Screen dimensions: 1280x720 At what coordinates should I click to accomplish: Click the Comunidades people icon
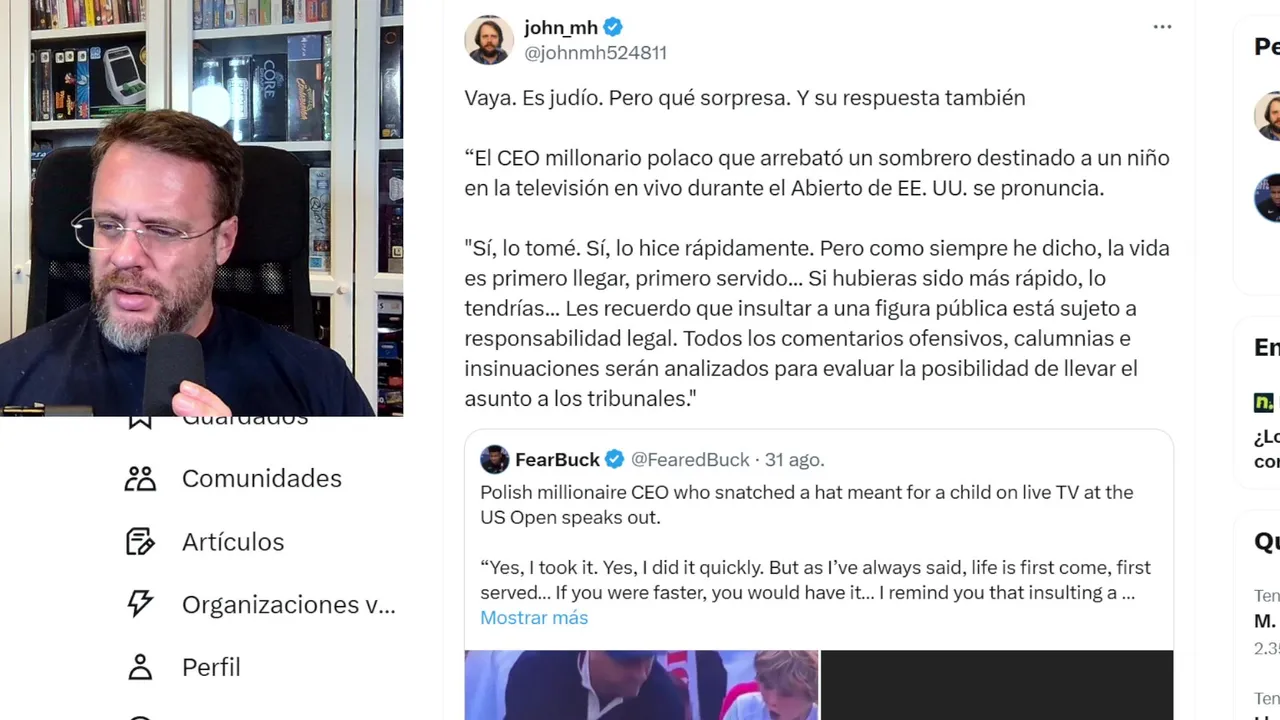tap(140, 478)
